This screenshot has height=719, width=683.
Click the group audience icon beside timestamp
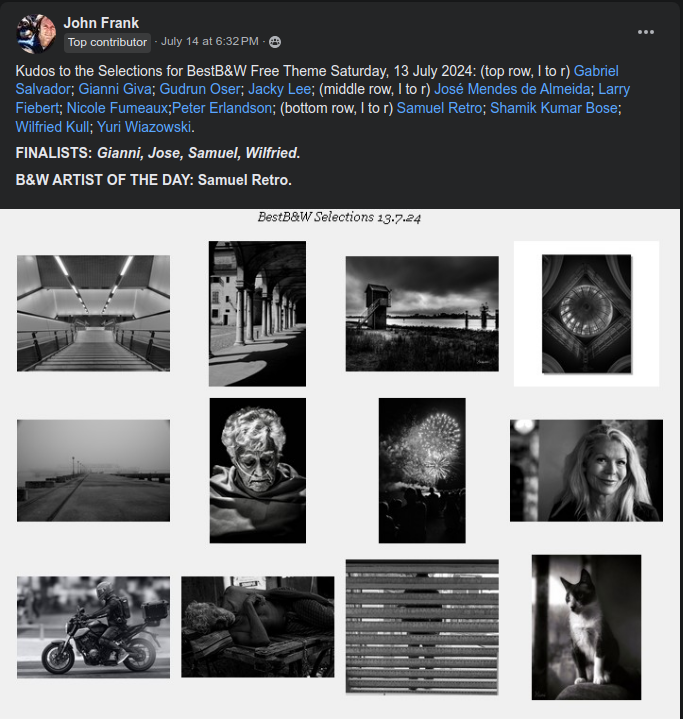(x=275, y=42)
